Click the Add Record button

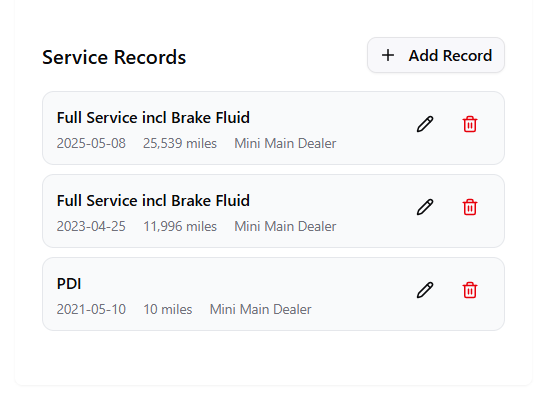[436, 55]
